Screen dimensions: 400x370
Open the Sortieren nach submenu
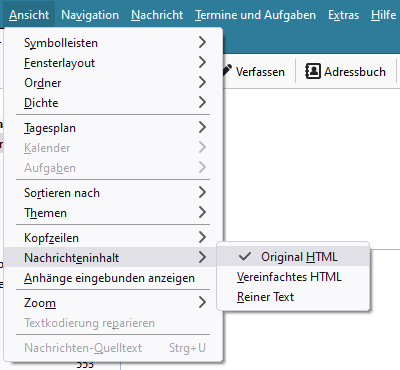click(113, 193)
